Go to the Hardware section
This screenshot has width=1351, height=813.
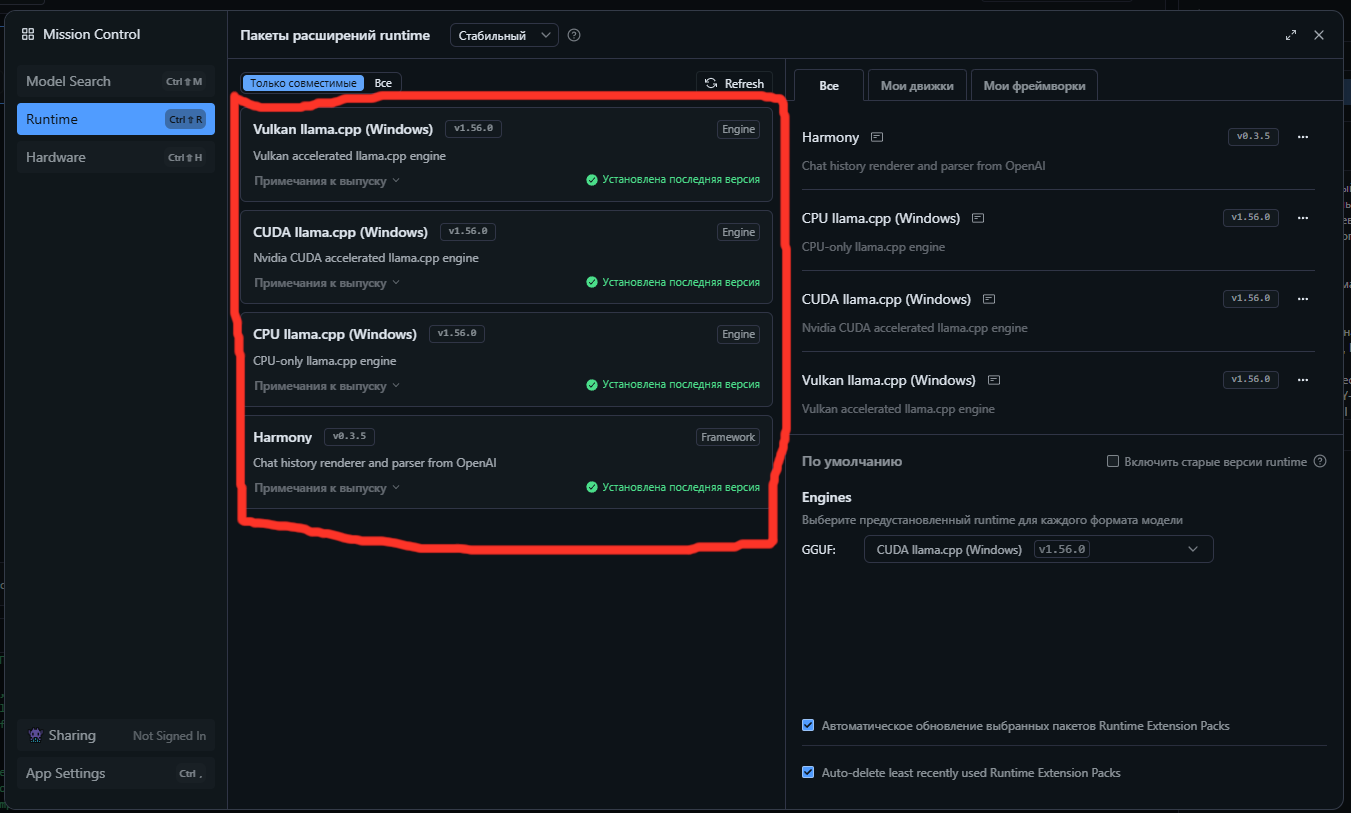click(116, 157)
